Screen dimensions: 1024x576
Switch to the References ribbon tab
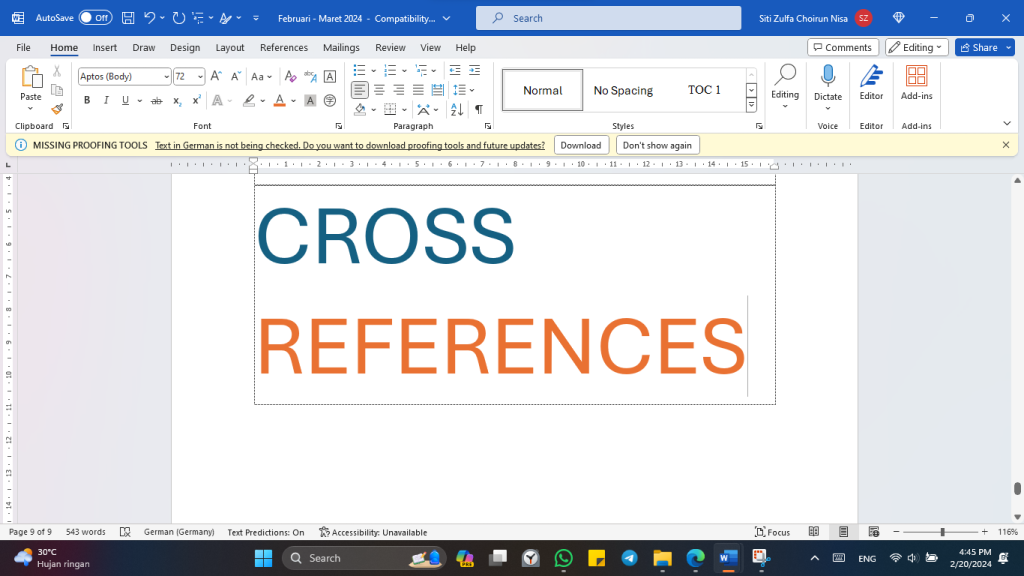pyautogui.click(x=284, y=47)
